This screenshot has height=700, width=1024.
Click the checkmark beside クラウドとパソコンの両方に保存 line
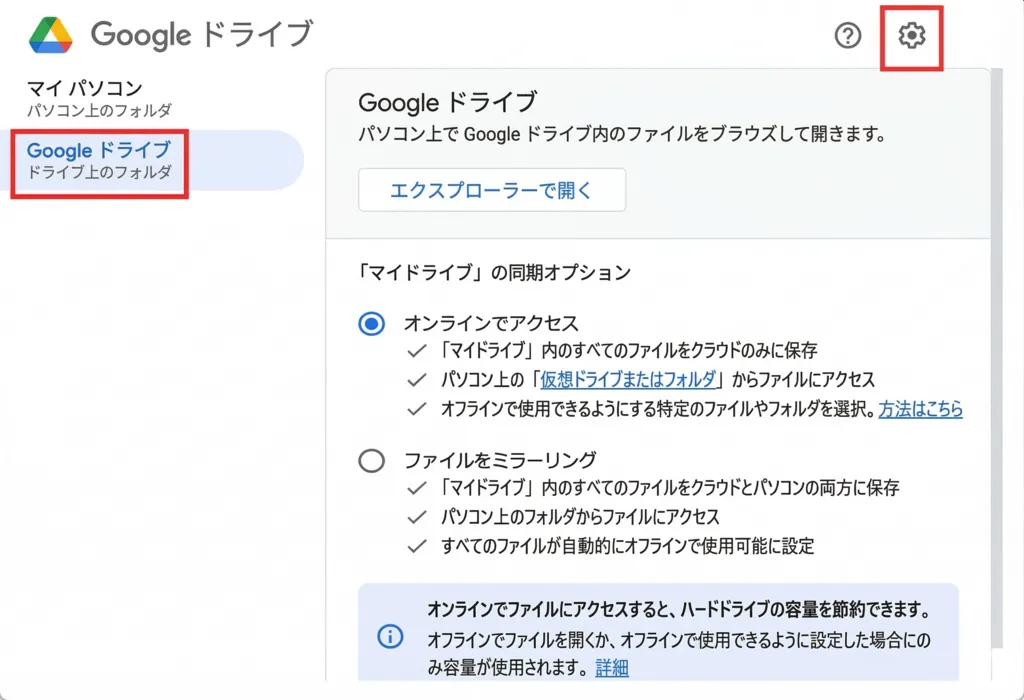(417, 488)
